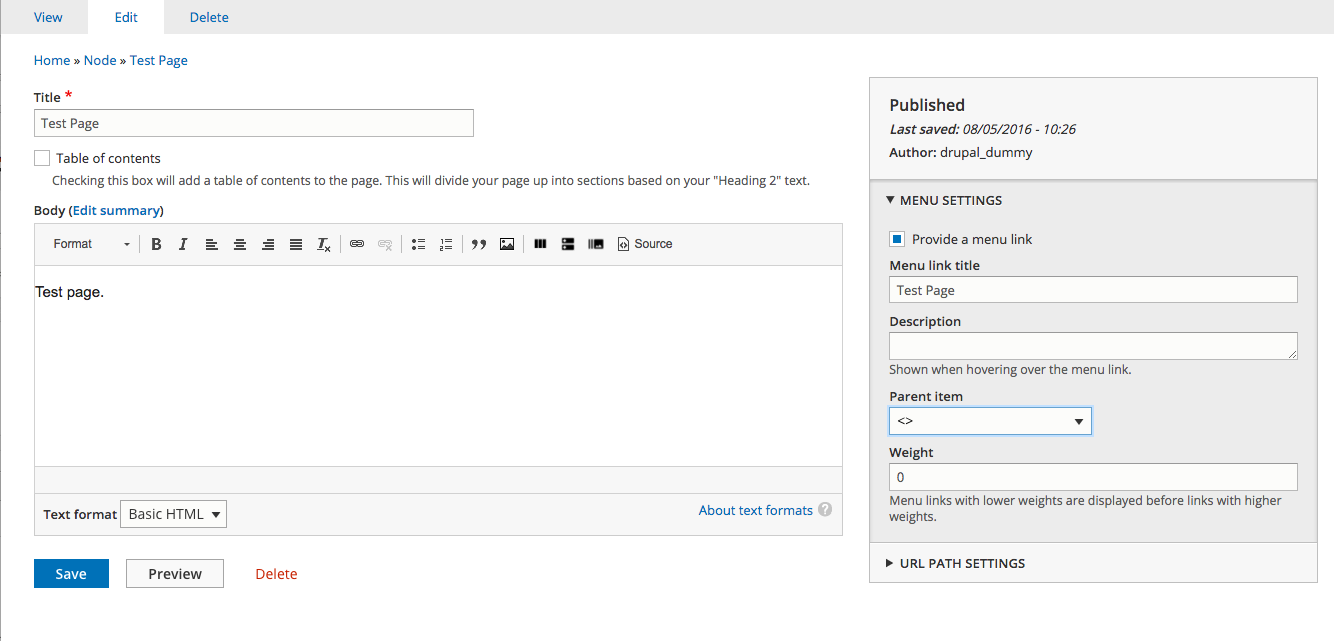This screenshot has height=641, width=1334.
Task: Open the Parent item dropdown
Action: (989, 420)
